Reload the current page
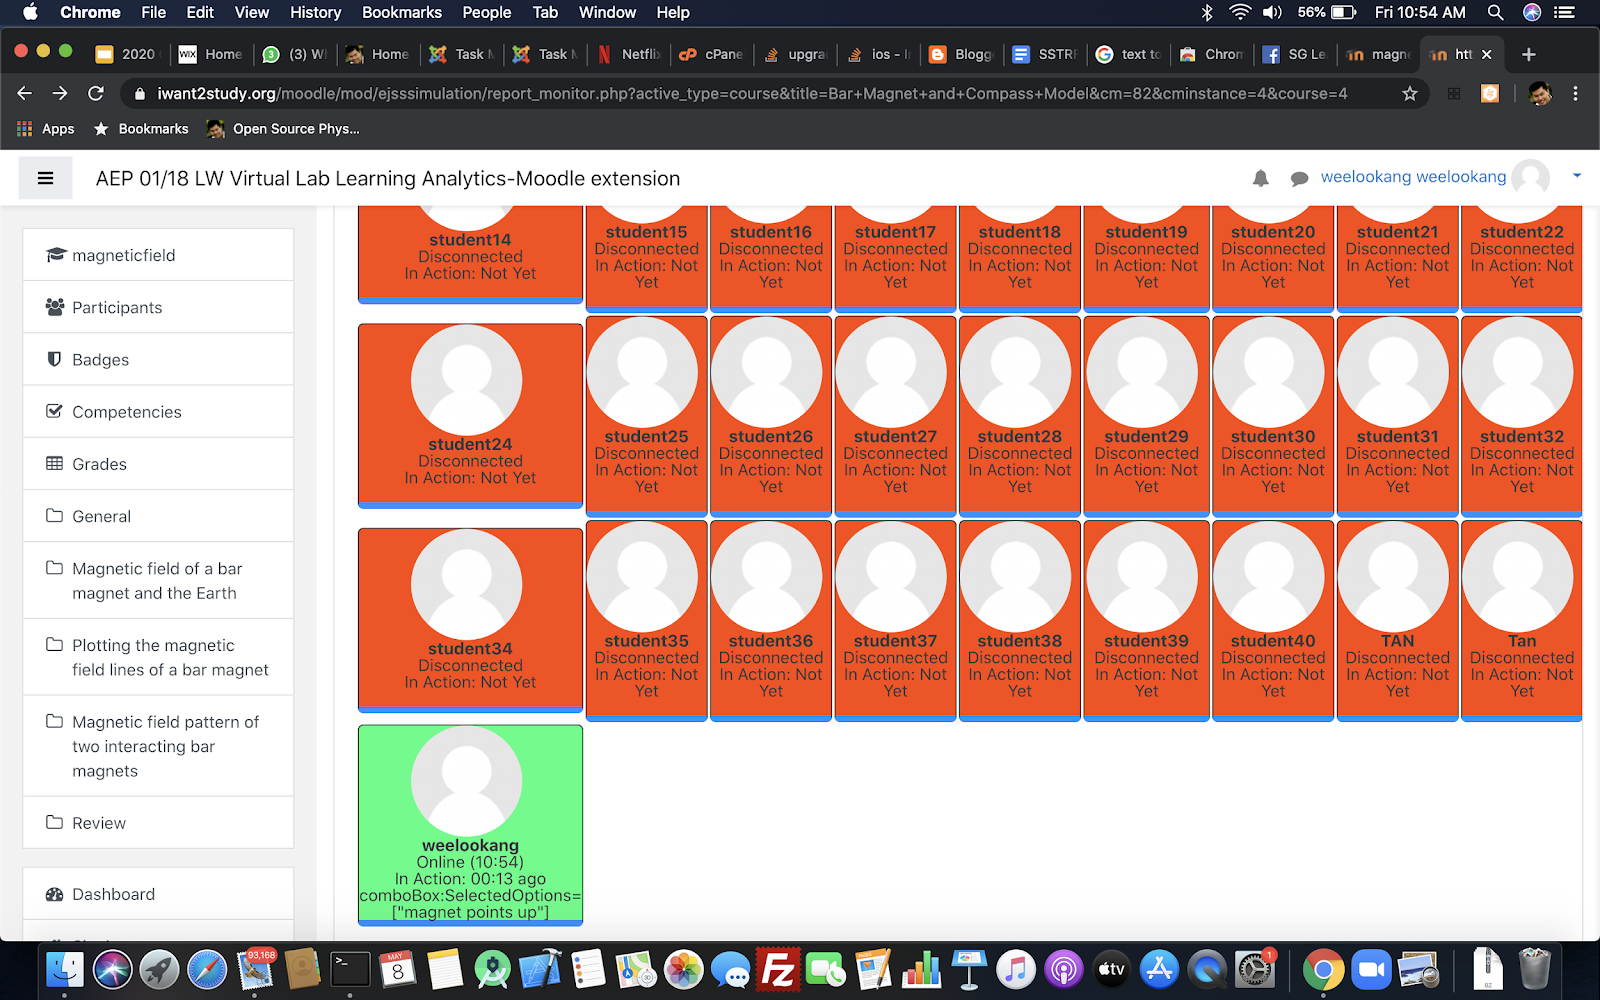The width and height of the screenshot is (1600, 1000). pyautogui.click(x=96, y=93)
